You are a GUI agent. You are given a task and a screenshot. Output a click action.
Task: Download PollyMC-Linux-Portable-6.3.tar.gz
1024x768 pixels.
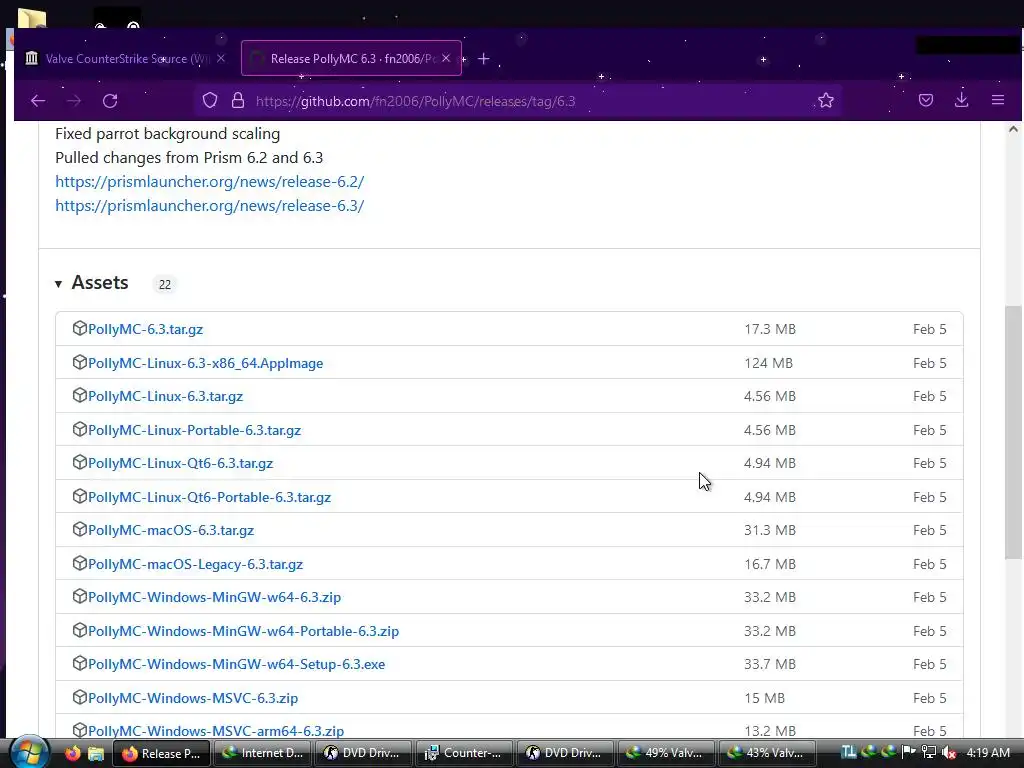coord(195,430)
